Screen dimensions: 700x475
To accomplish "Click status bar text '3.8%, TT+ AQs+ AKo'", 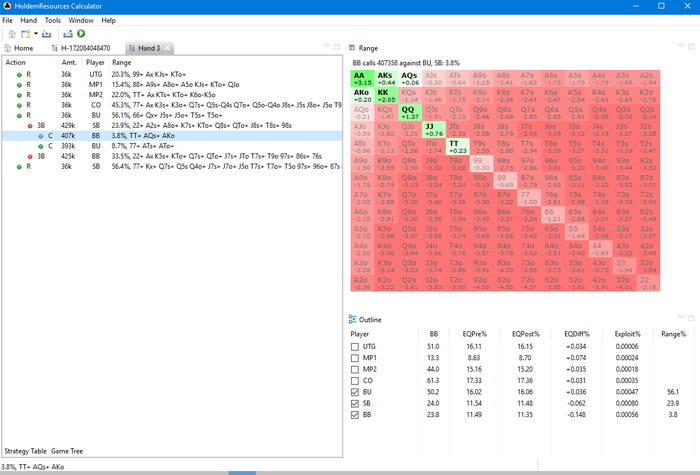I will [x=33, y=467].
